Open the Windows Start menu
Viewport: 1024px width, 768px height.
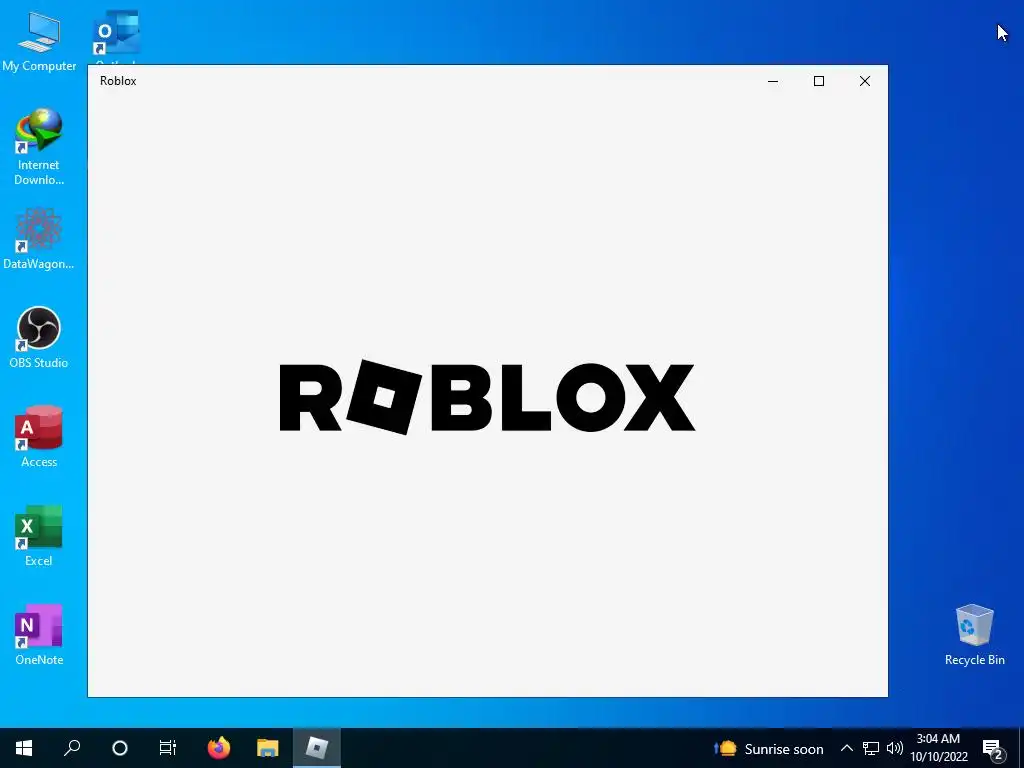point(24,748)
